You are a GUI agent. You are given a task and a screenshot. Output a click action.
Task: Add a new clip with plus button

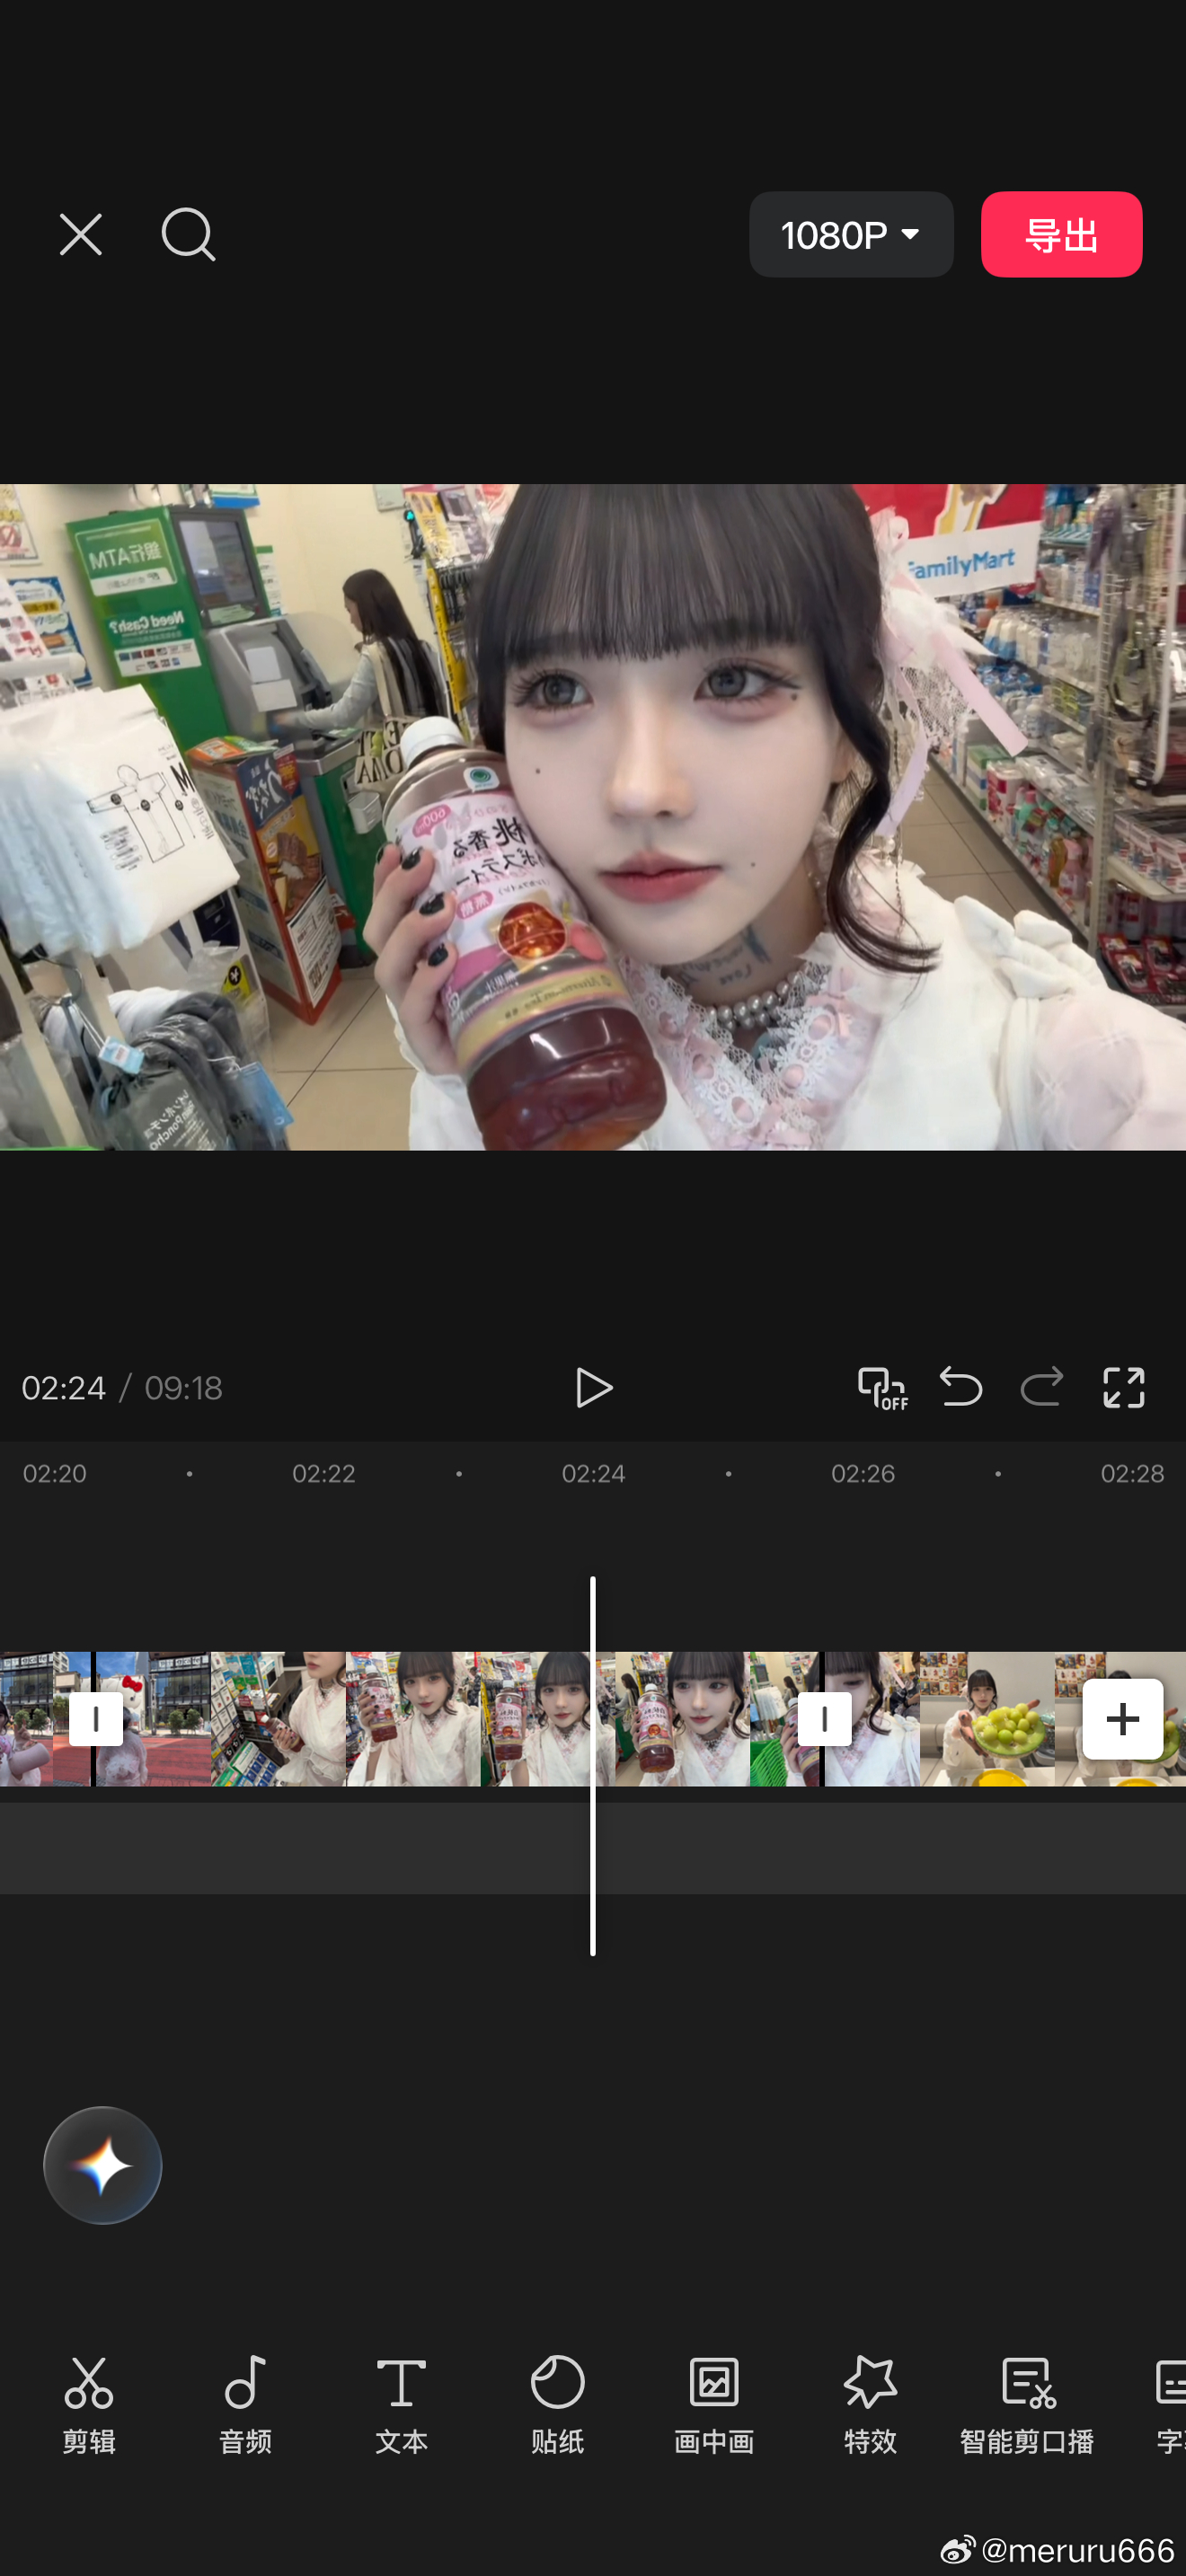coord(1122,1719)
